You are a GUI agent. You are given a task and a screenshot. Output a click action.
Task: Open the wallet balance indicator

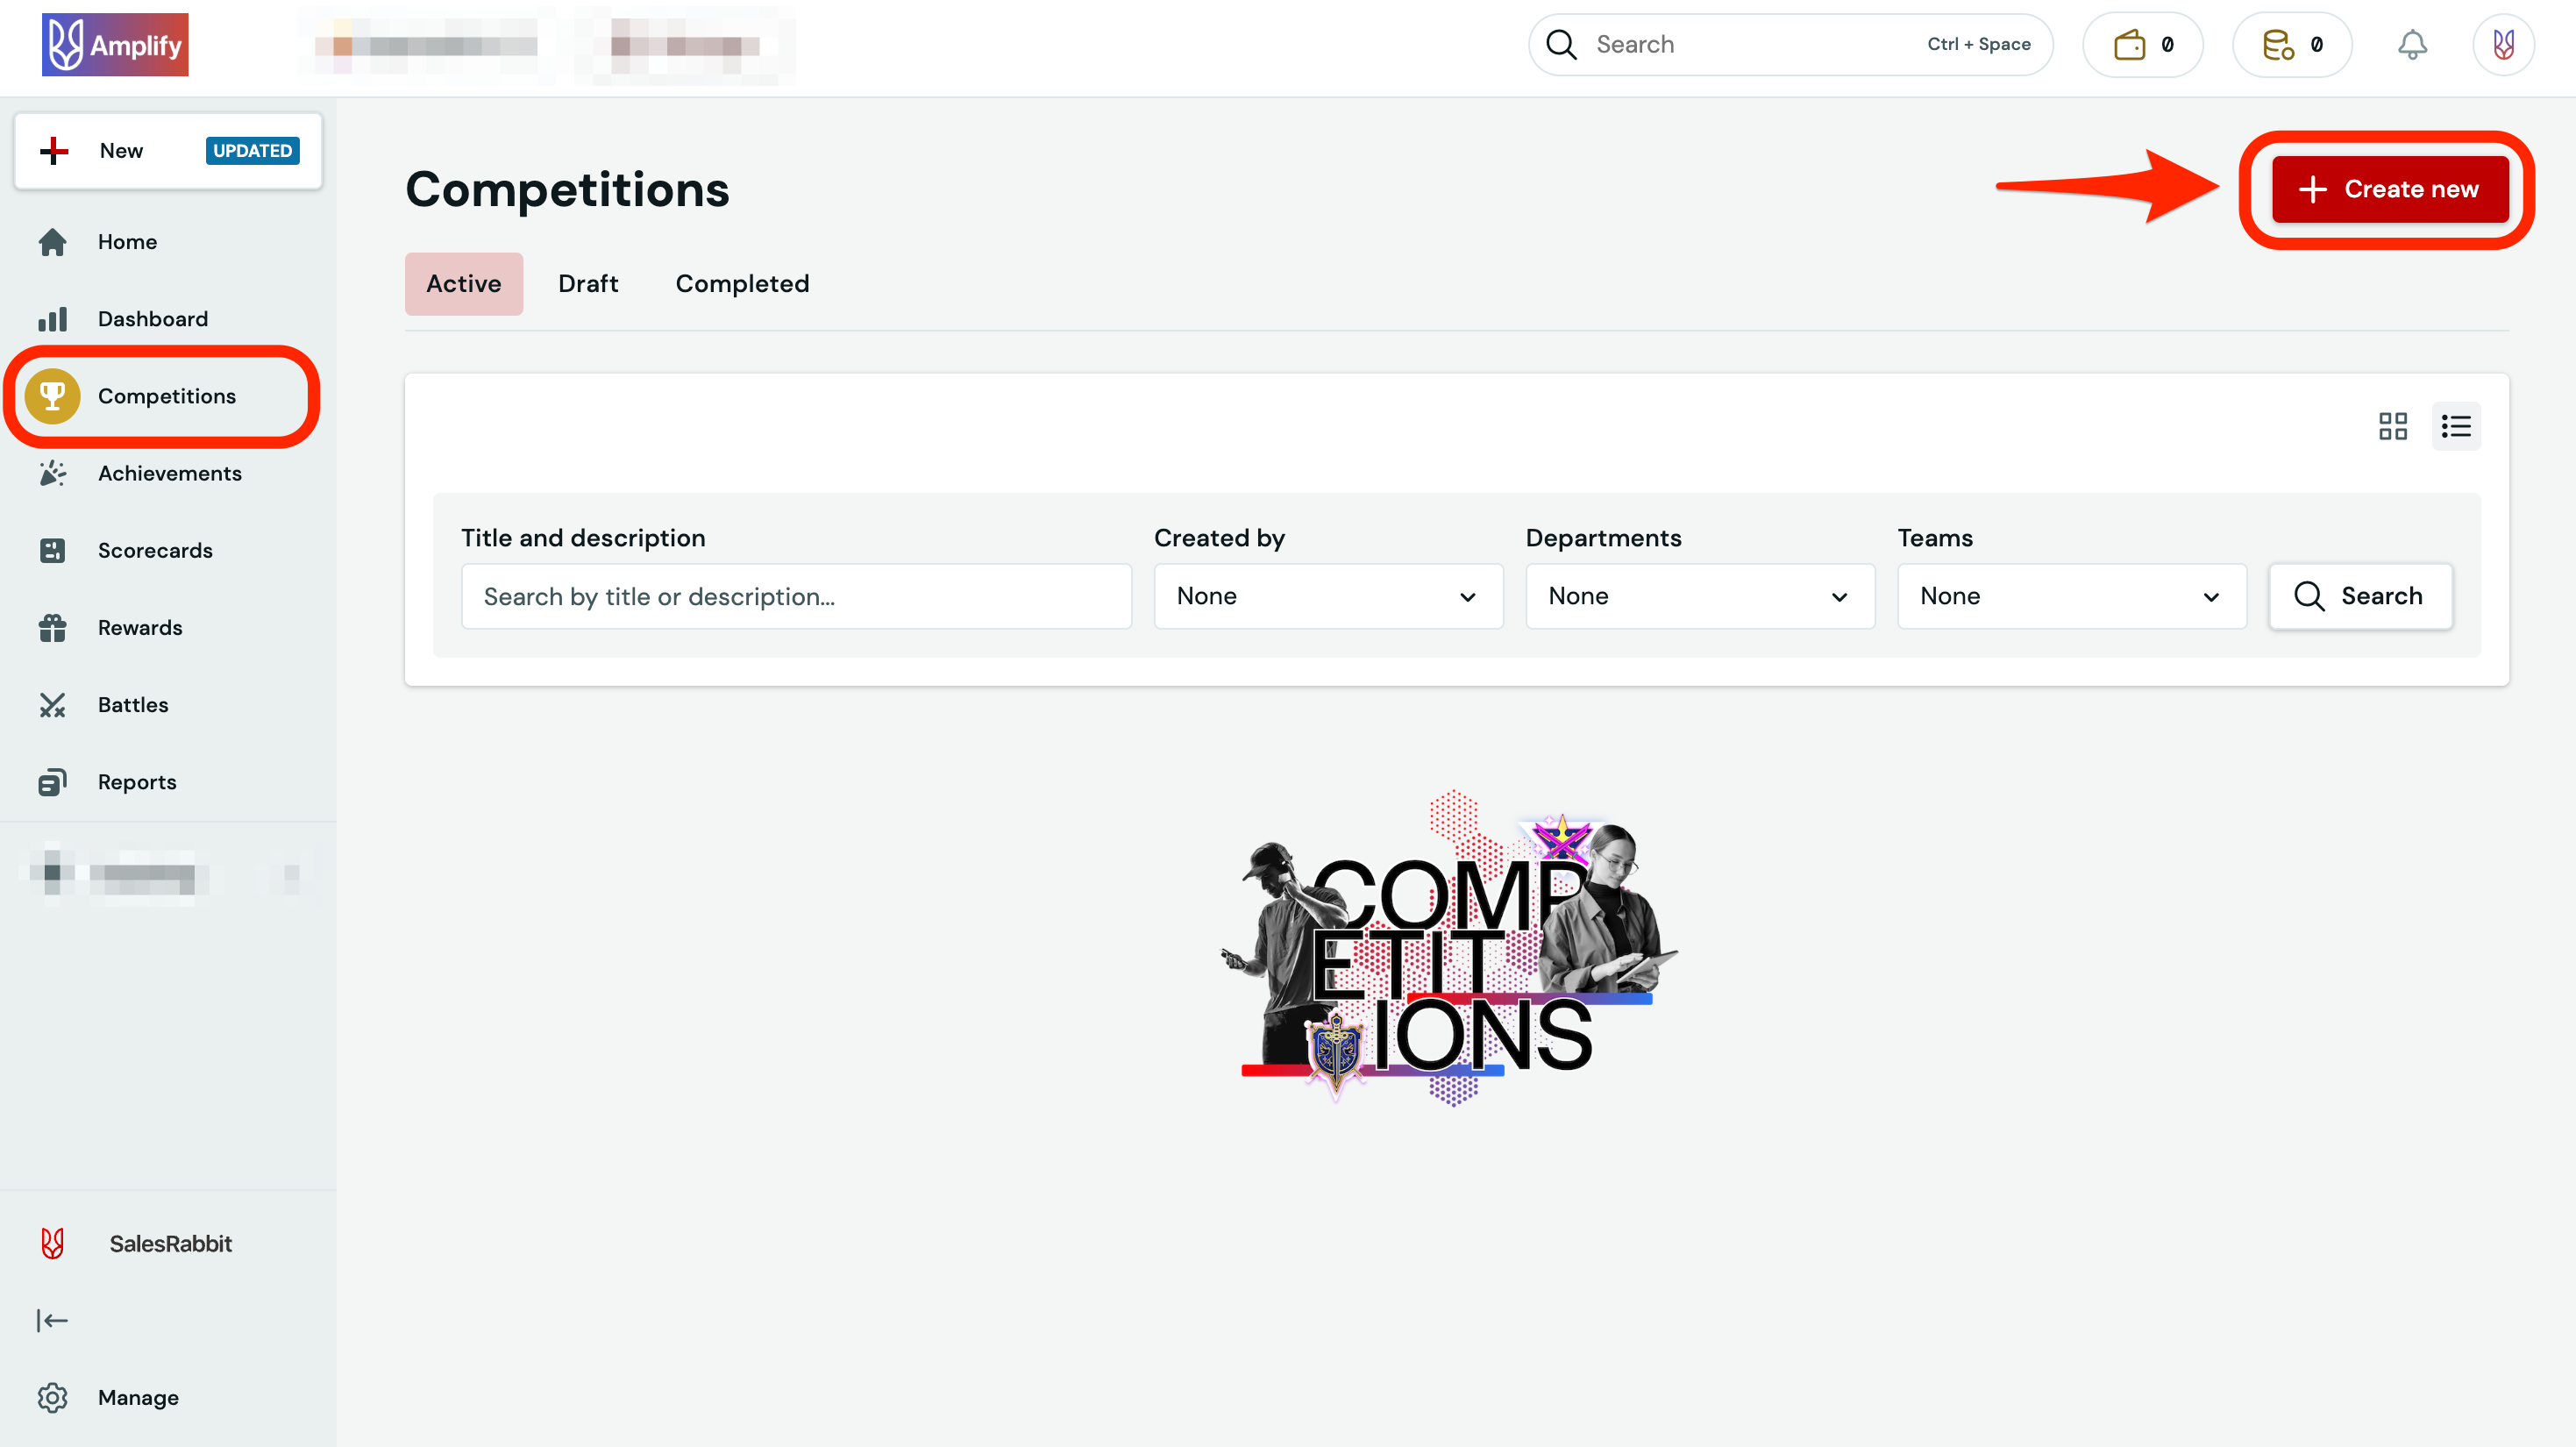pyautogui.click(x=2142, y=44)
